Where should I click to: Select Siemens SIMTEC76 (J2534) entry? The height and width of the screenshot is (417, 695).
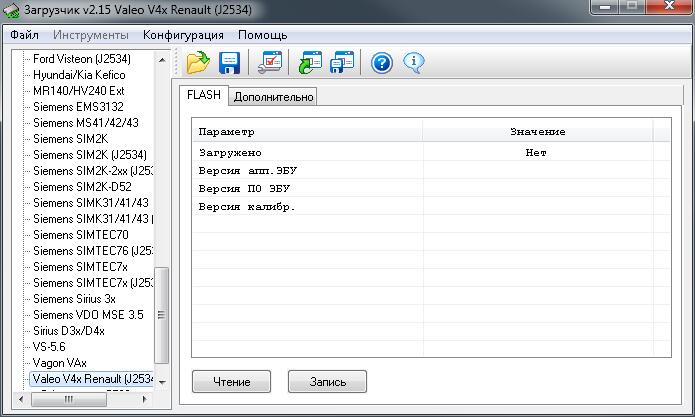[x=93, y=250]
